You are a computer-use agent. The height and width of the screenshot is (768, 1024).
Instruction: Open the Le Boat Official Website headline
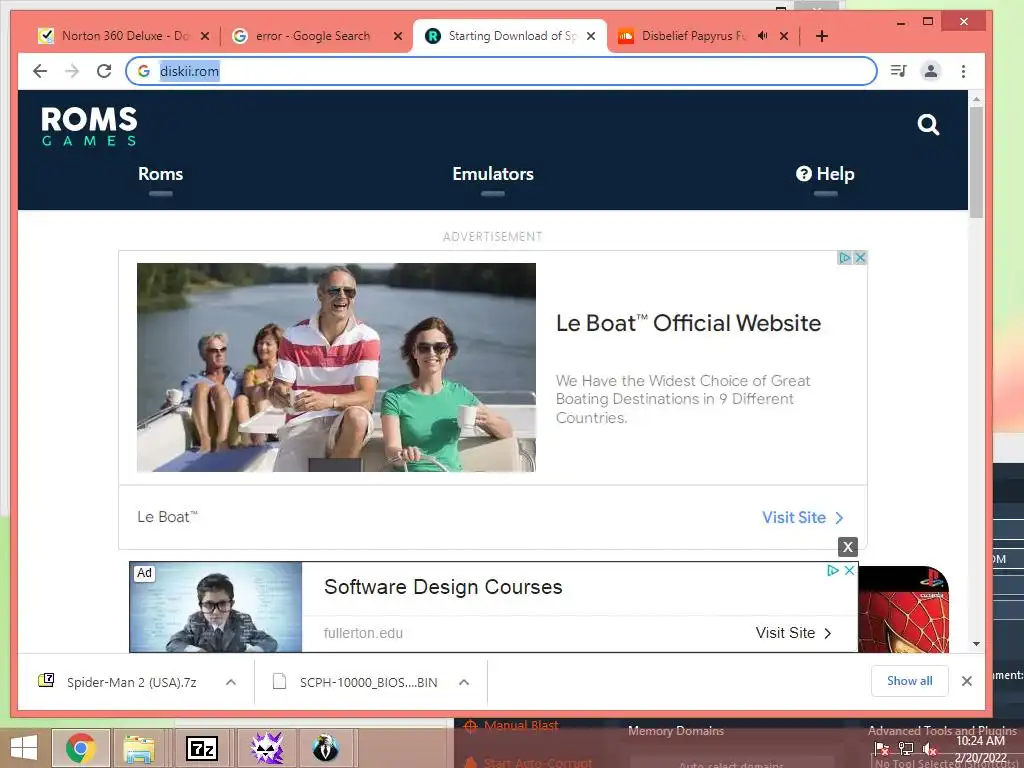[688, 323]
